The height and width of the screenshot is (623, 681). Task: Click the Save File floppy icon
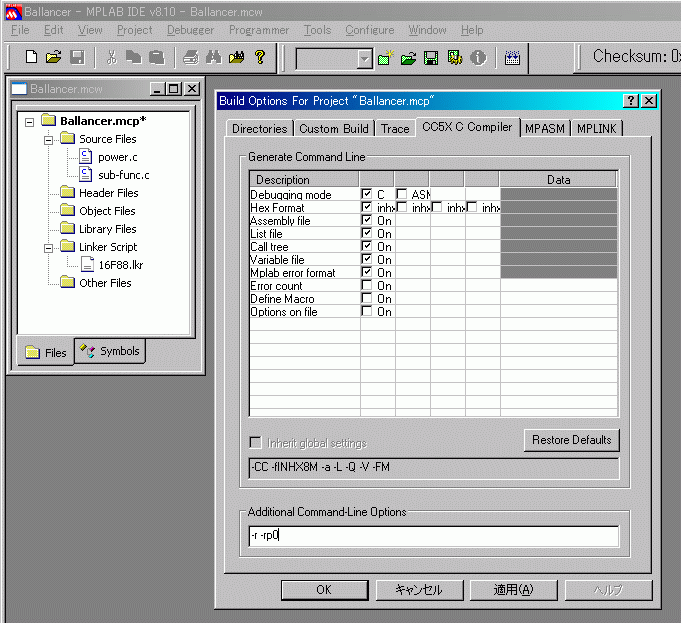[77, 57]
